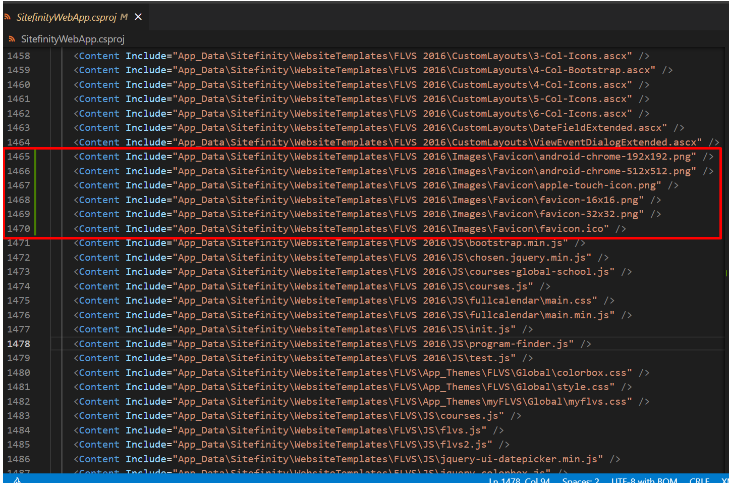
Task: Click the XML file icon on the tab
Action: [x=7, y=17]
